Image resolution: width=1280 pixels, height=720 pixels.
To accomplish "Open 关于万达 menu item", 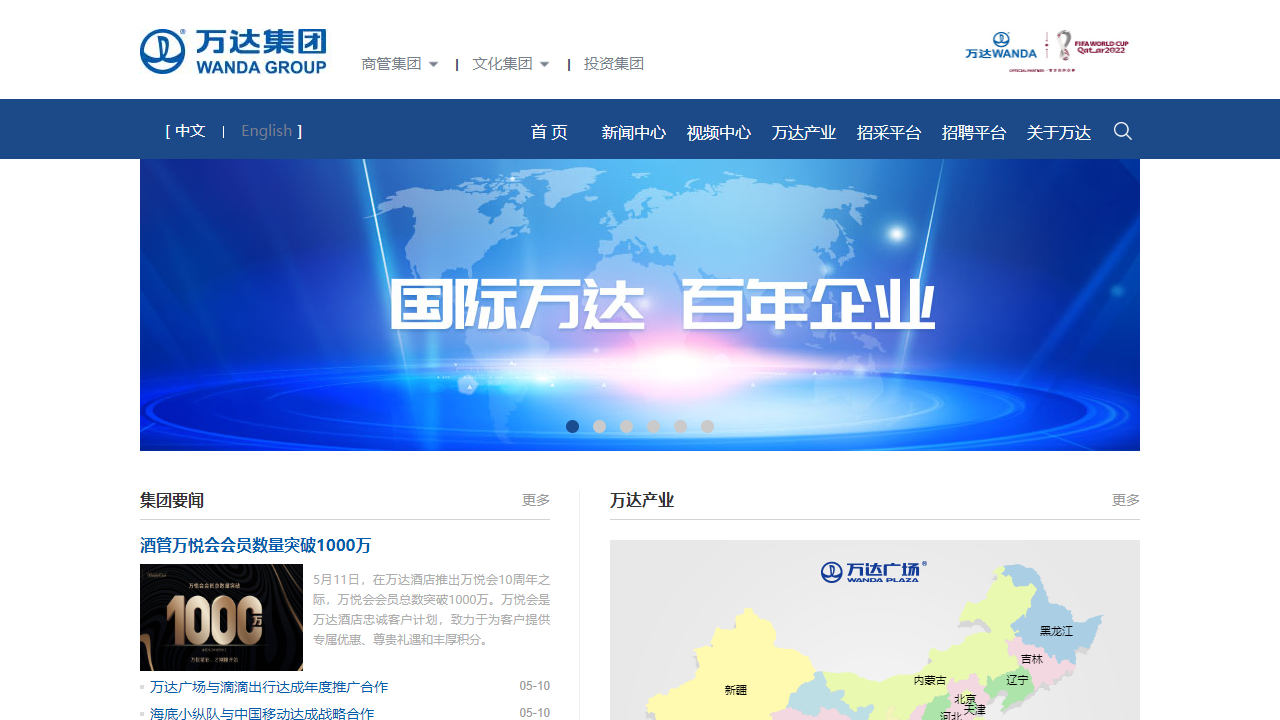I will click(x=1059, y=132).
